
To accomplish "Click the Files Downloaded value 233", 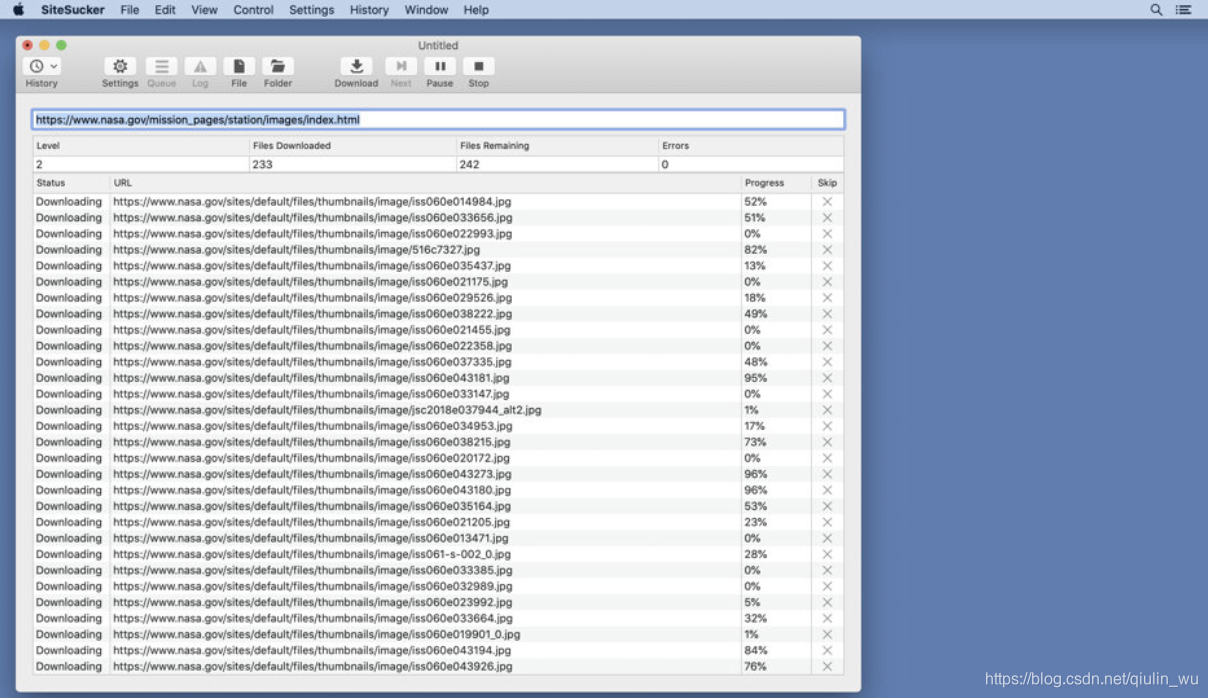I will [263, 164].
